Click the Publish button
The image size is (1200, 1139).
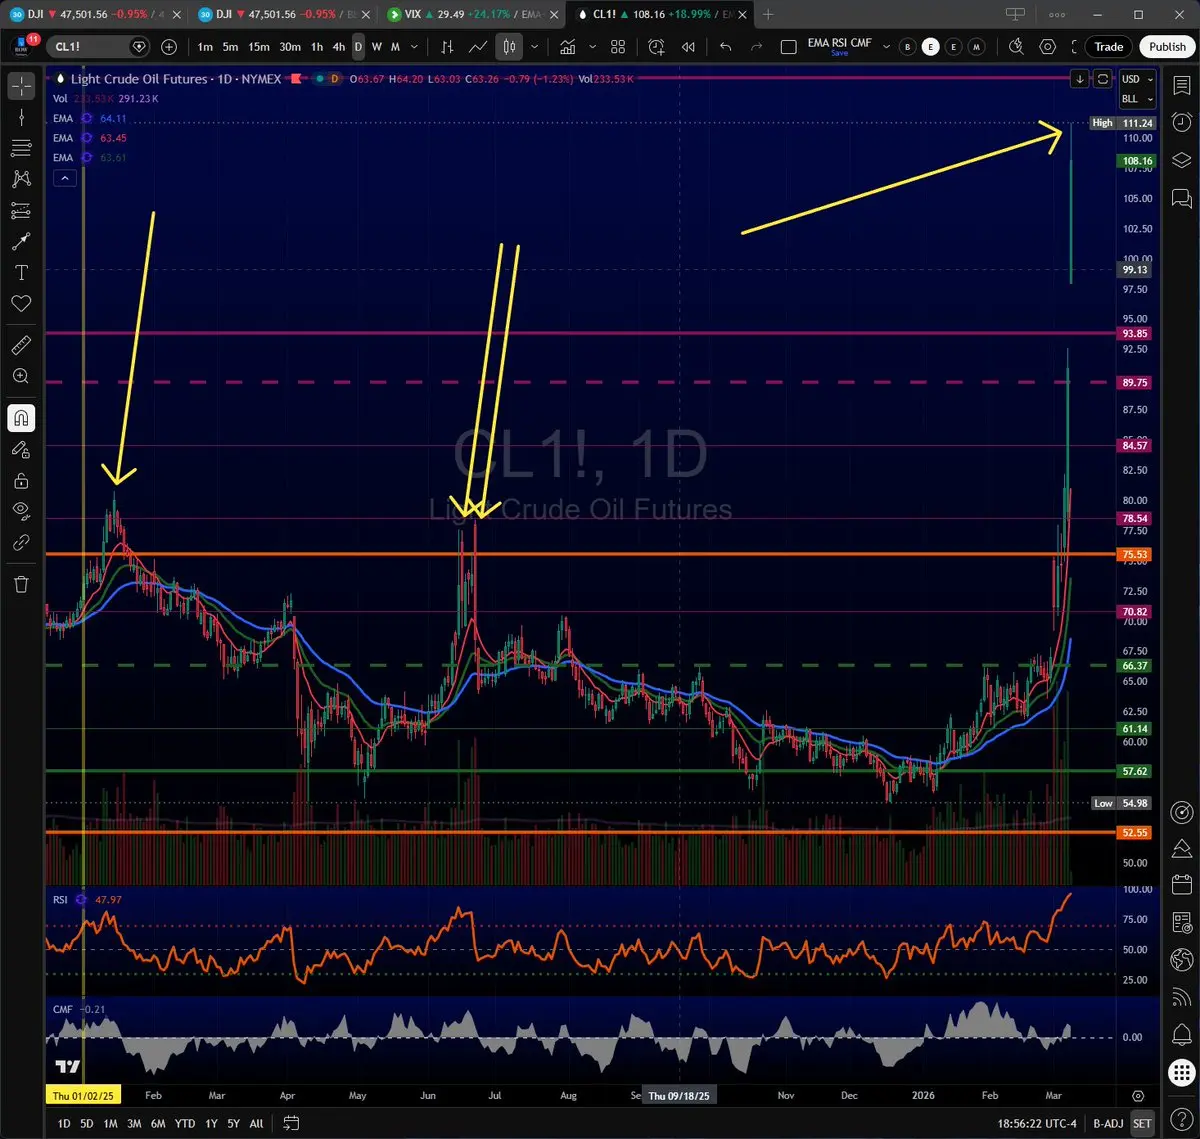tap(1167, 47)
